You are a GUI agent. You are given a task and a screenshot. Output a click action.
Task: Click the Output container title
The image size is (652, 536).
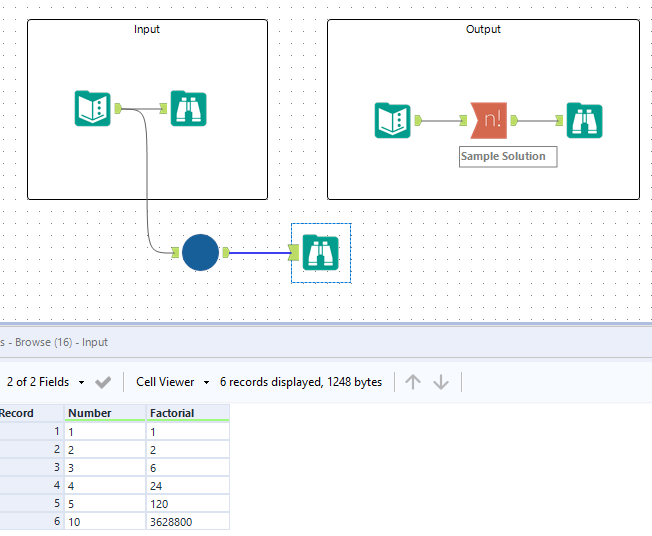[483, 29]
